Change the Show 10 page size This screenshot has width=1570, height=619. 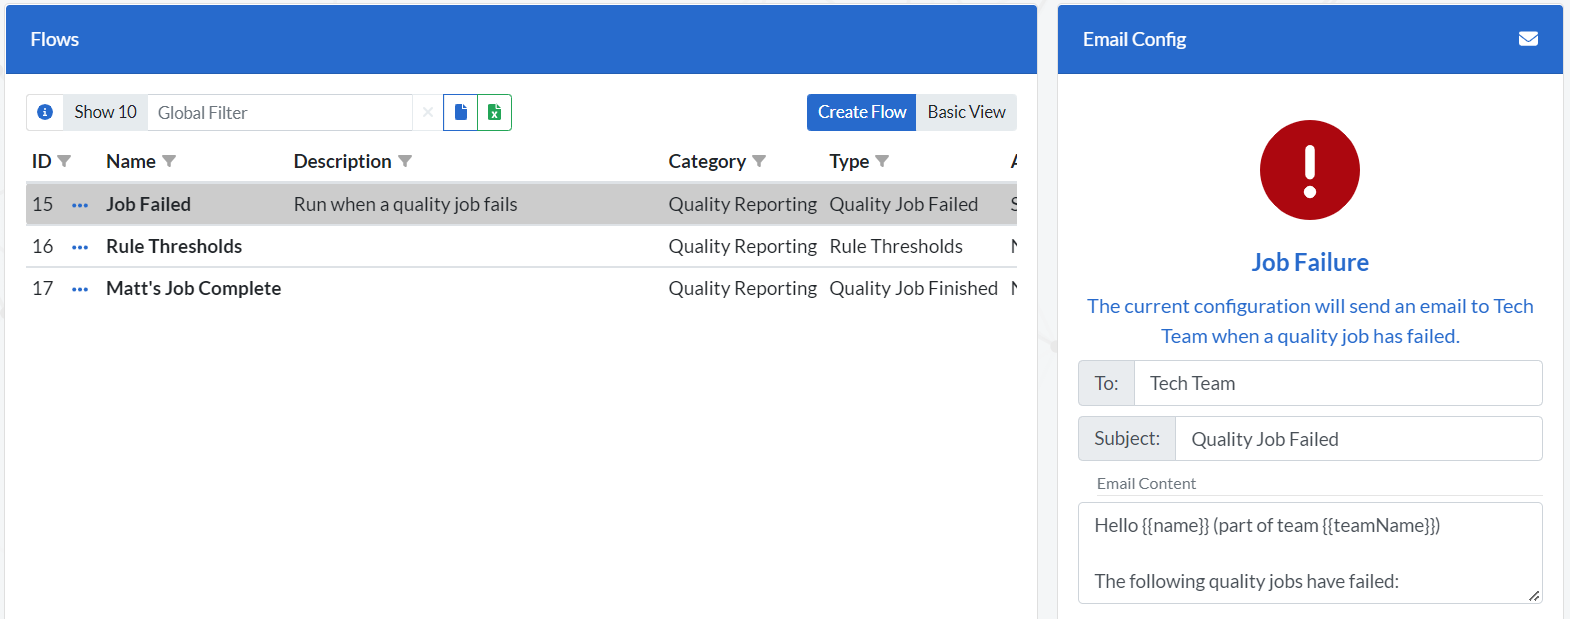point(105,112)
